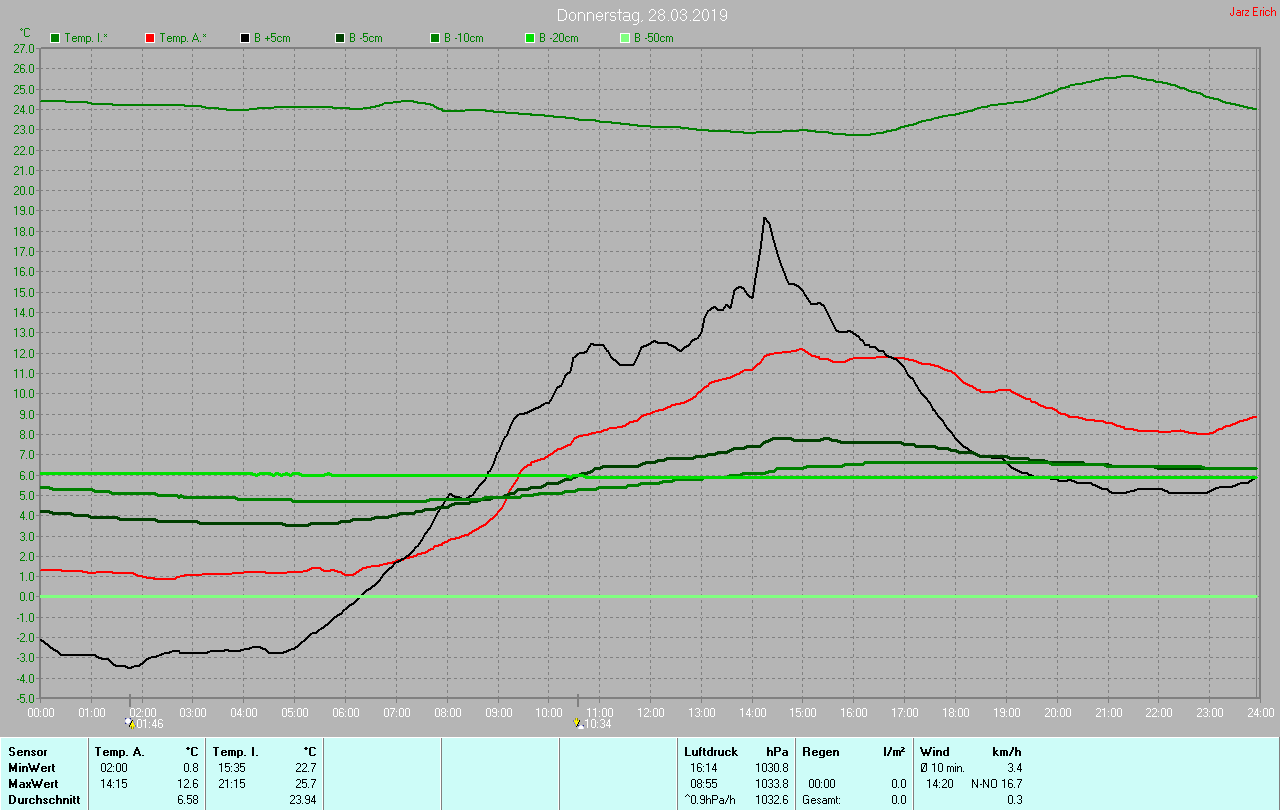Click the 10:34 time marker label
1280x810 pixels.
point(598,723)
